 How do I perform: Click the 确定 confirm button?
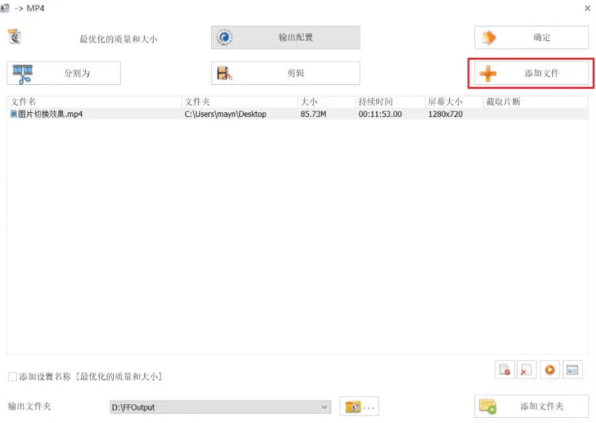coord(531,37)
